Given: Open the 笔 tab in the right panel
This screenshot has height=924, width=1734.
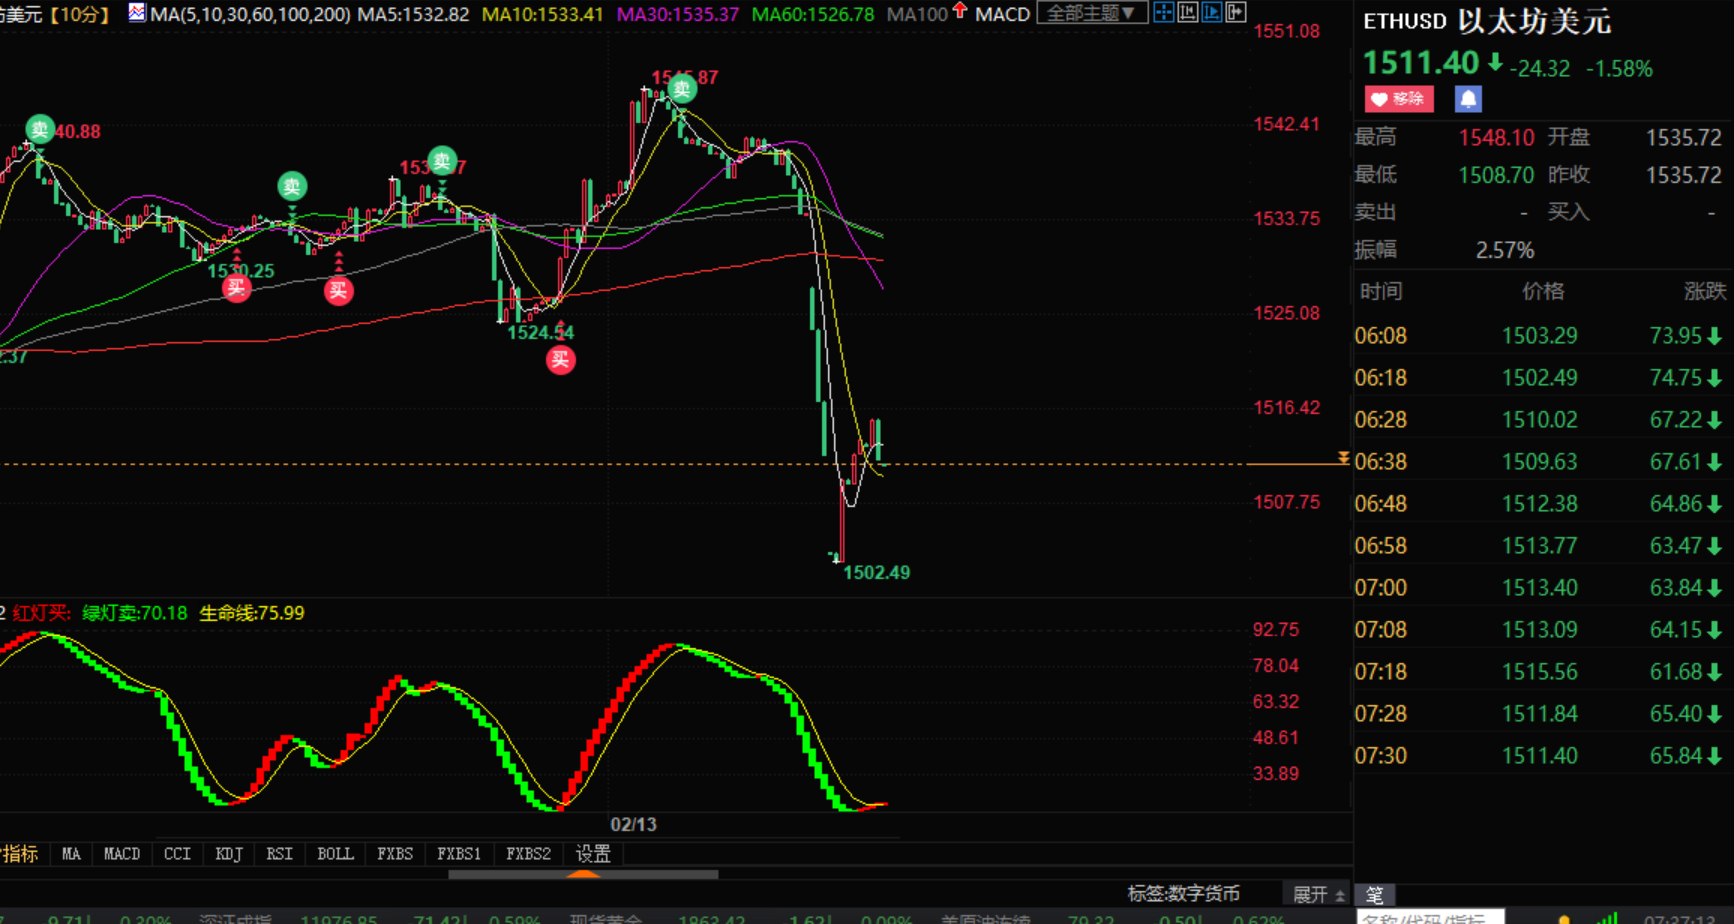Looking at the screenshot, I should point(1375,895).
